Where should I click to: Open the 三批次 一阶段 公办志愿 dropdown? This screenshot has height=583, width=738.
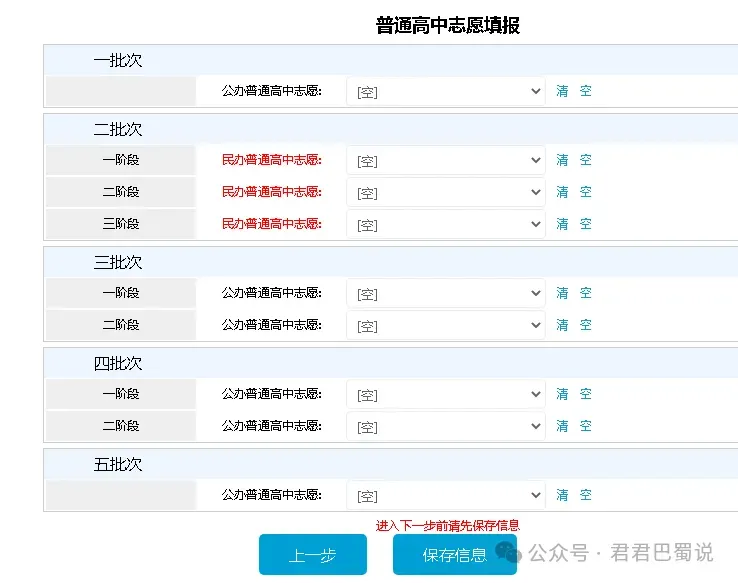pos(446,294)
